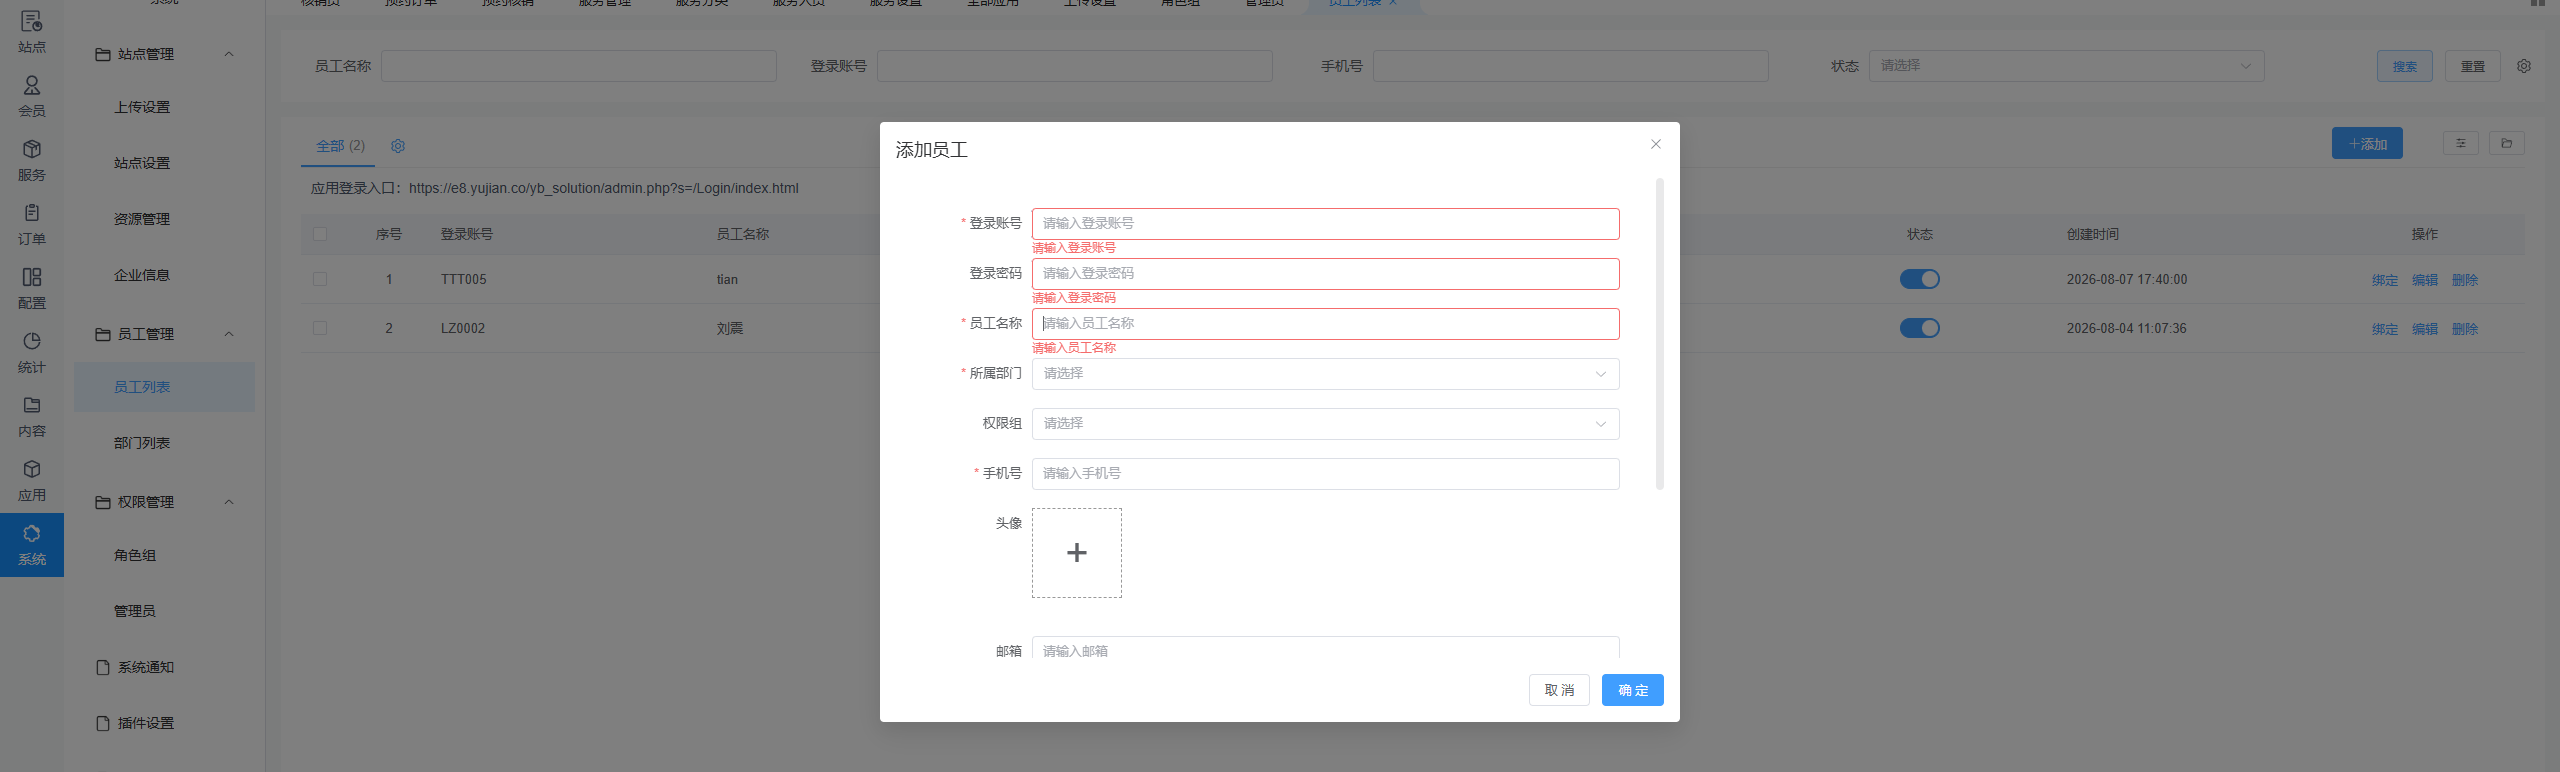Toggle the 状态 switch for TTT005
The height and width of the screenshot is (772, 2560).
pos(1920,279)
